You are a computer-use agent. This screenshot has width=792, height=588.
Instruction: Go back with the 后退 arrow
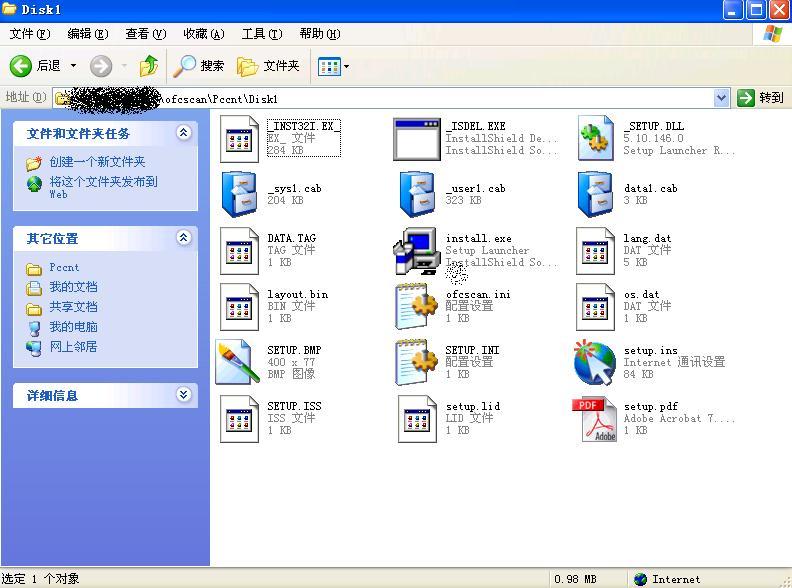coord(35,66)
